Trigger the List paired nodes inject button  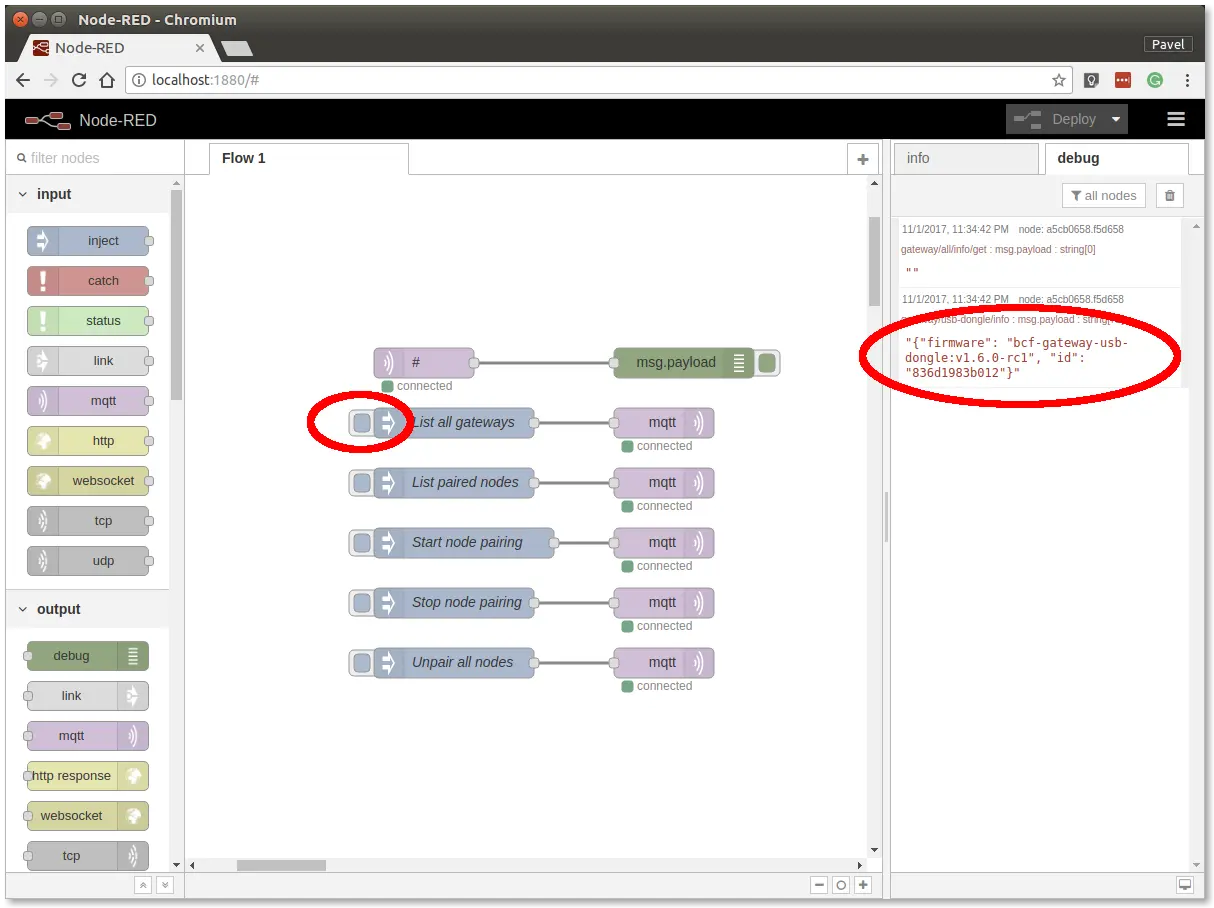coord(361,483)
